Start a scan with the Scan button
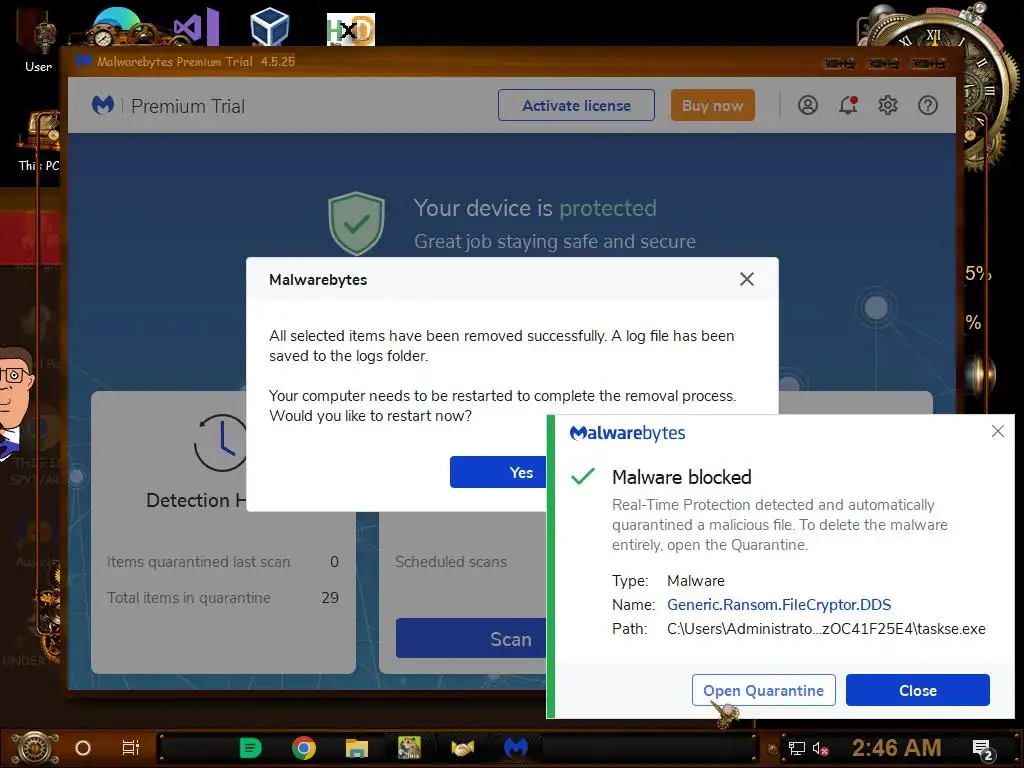Viewport: 1024px width, 768px height. 472,639
